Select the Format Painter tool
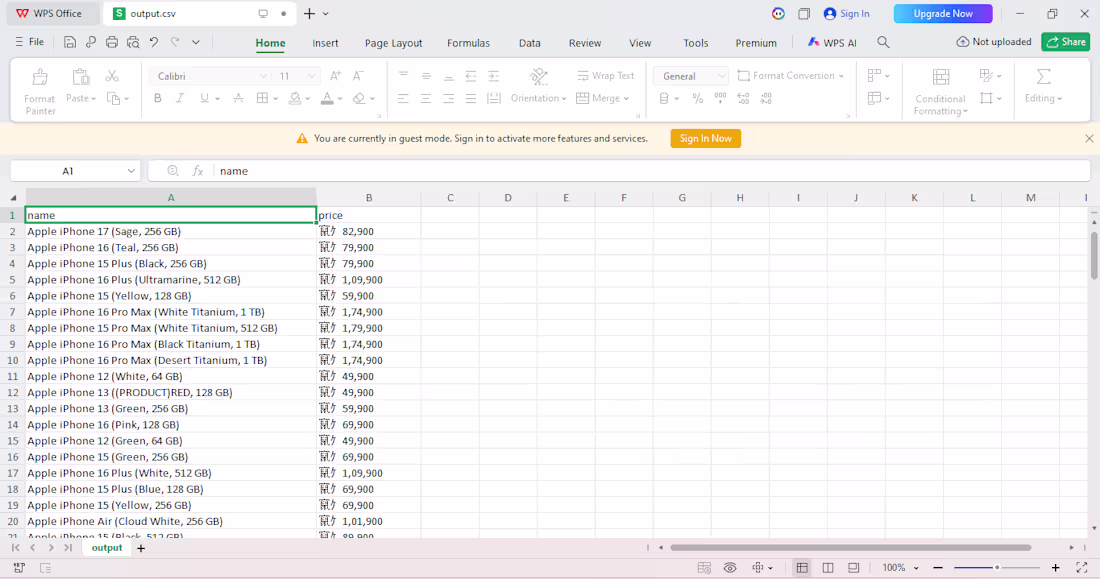 pos(40,92)
